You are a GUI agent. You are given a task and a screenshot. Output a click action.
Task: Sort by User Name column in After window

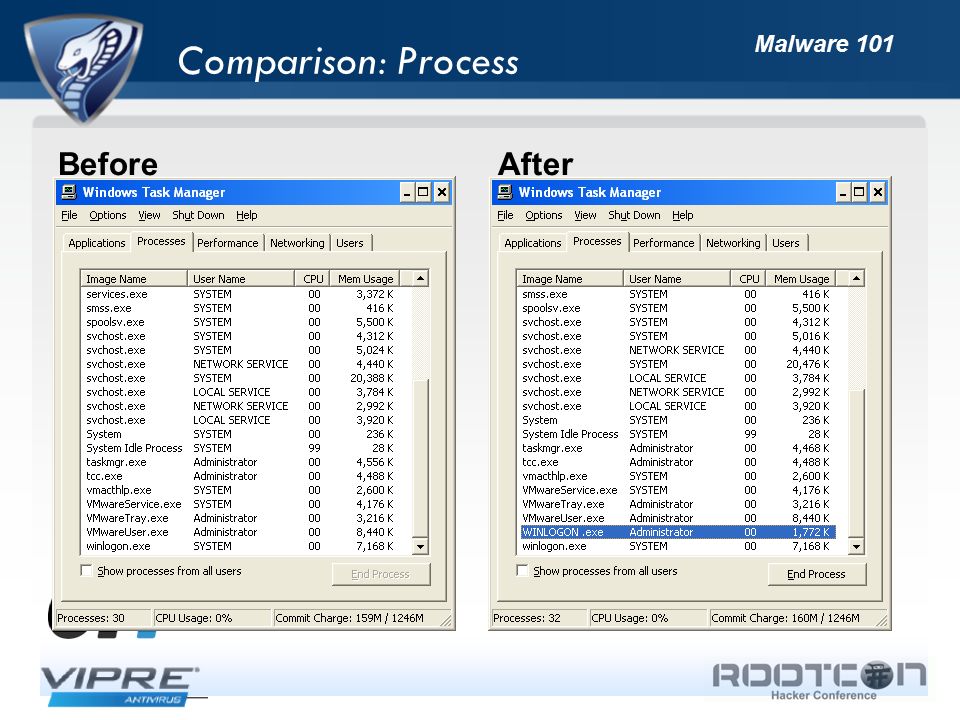[x=677, y=279]
